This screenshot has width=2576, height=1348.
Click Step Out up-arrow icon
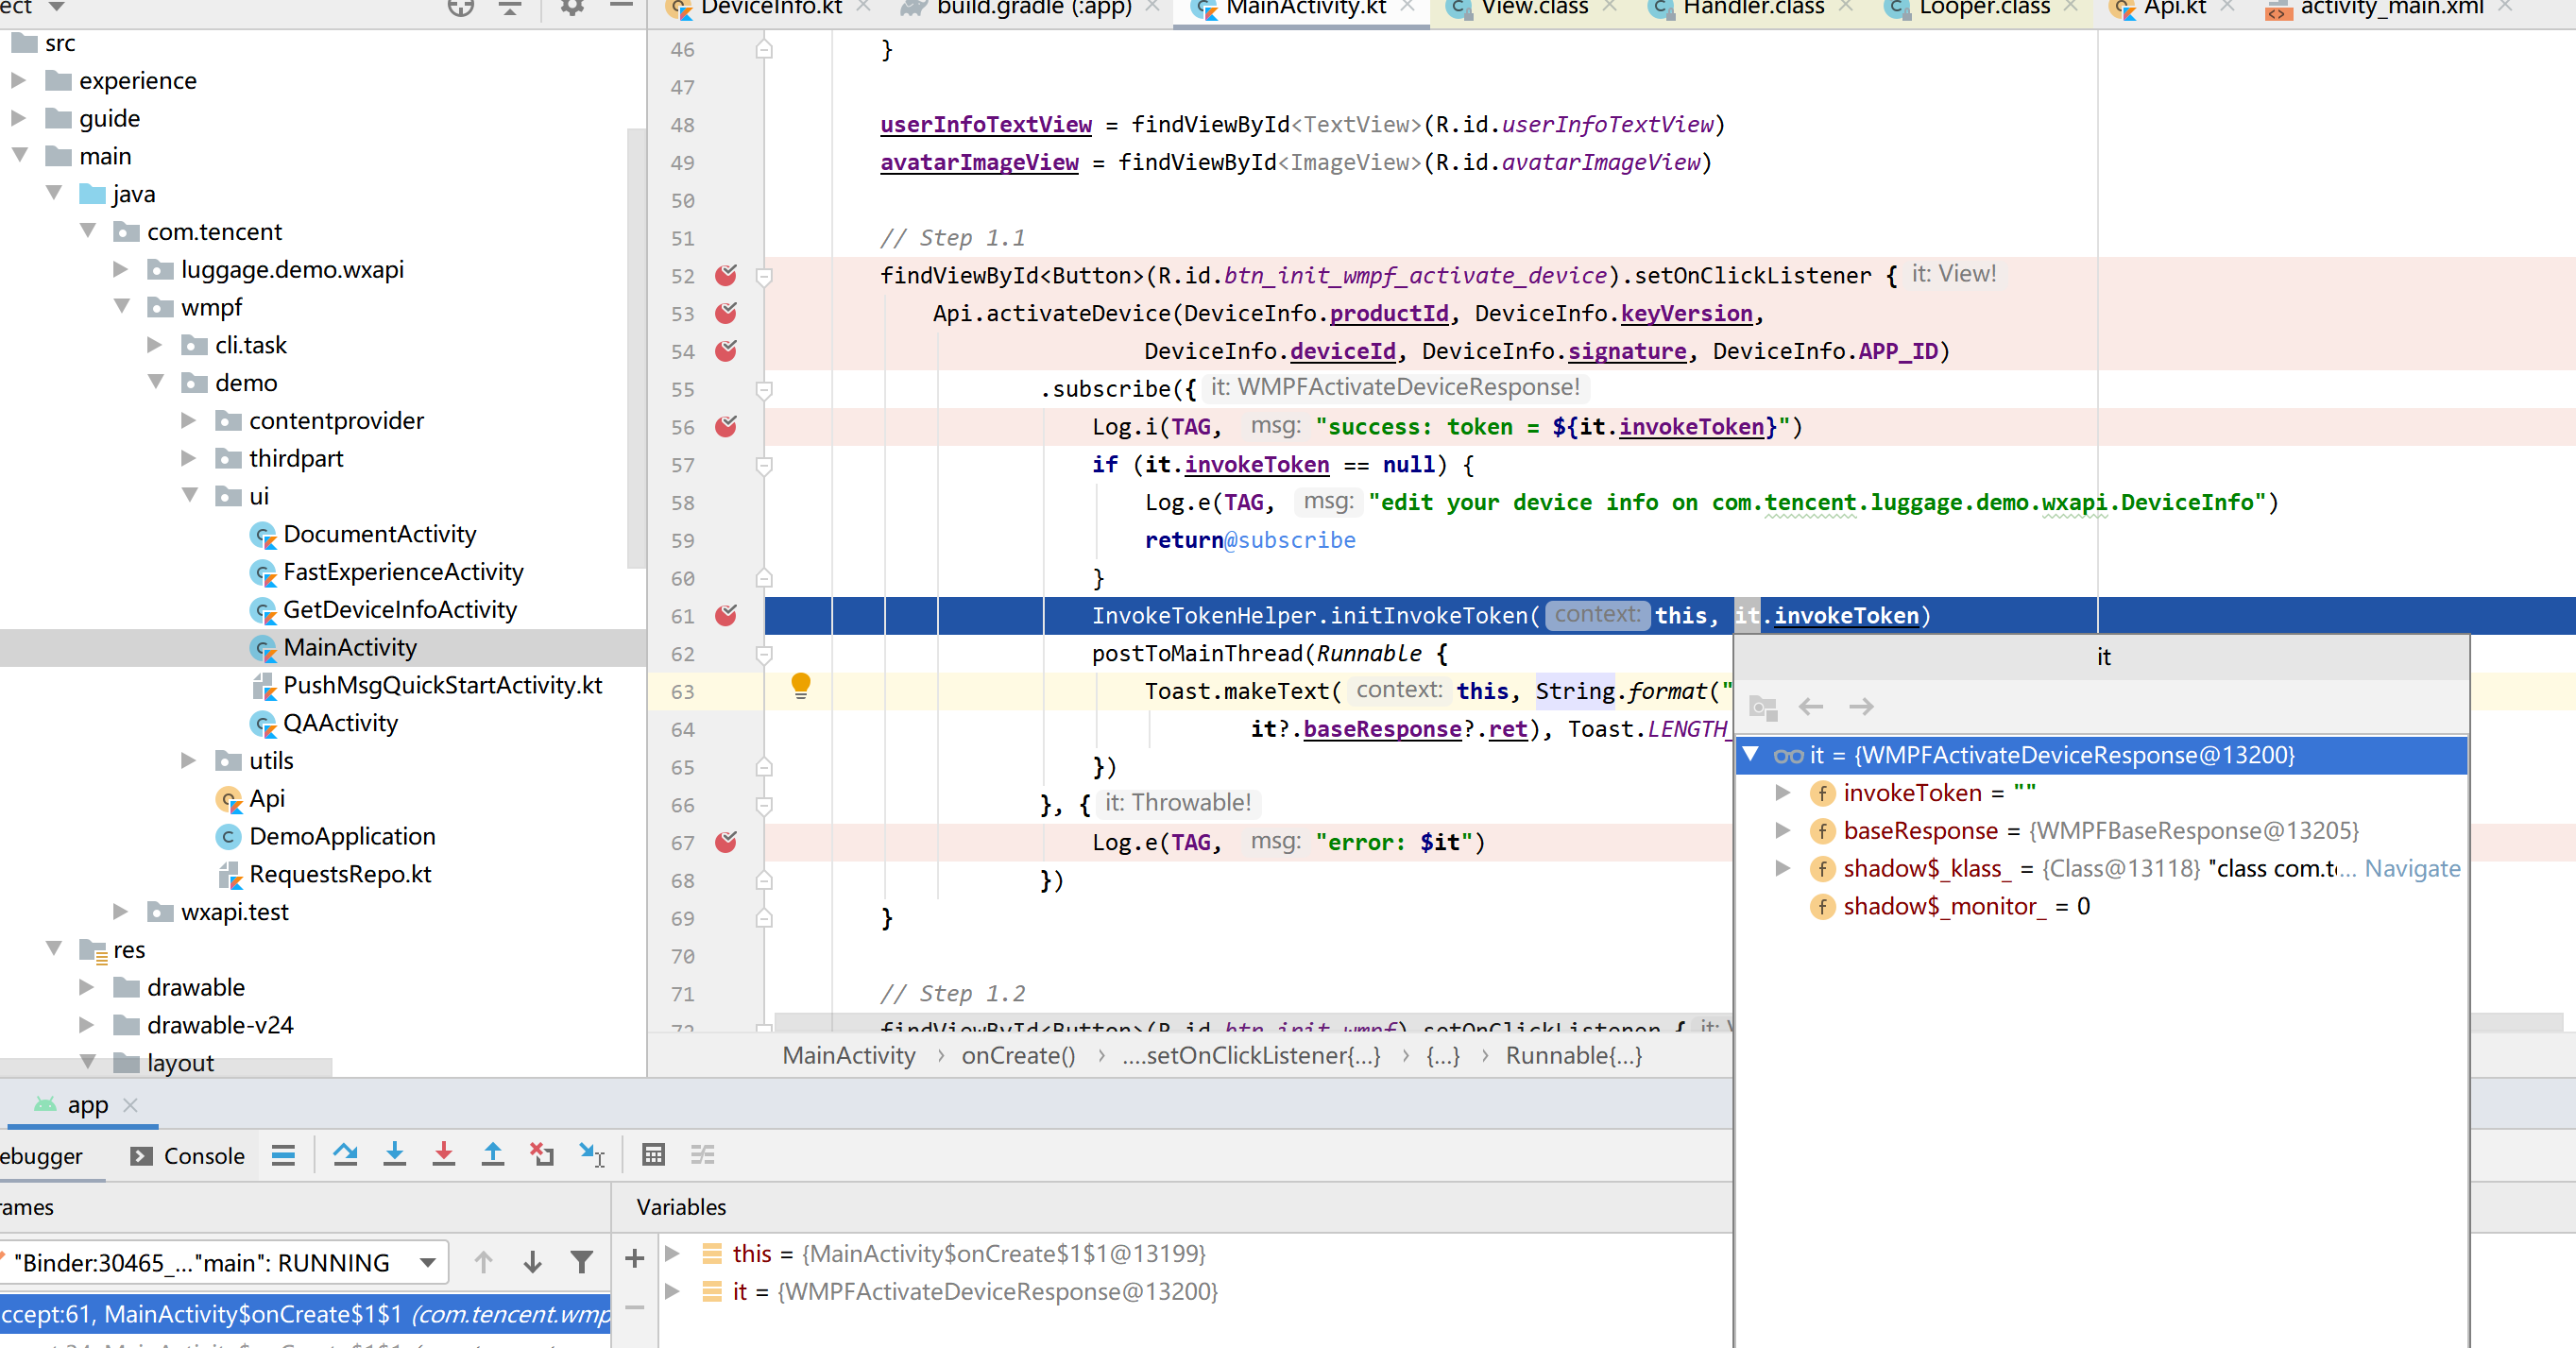pyautogui.click(x=493, y=1155)
